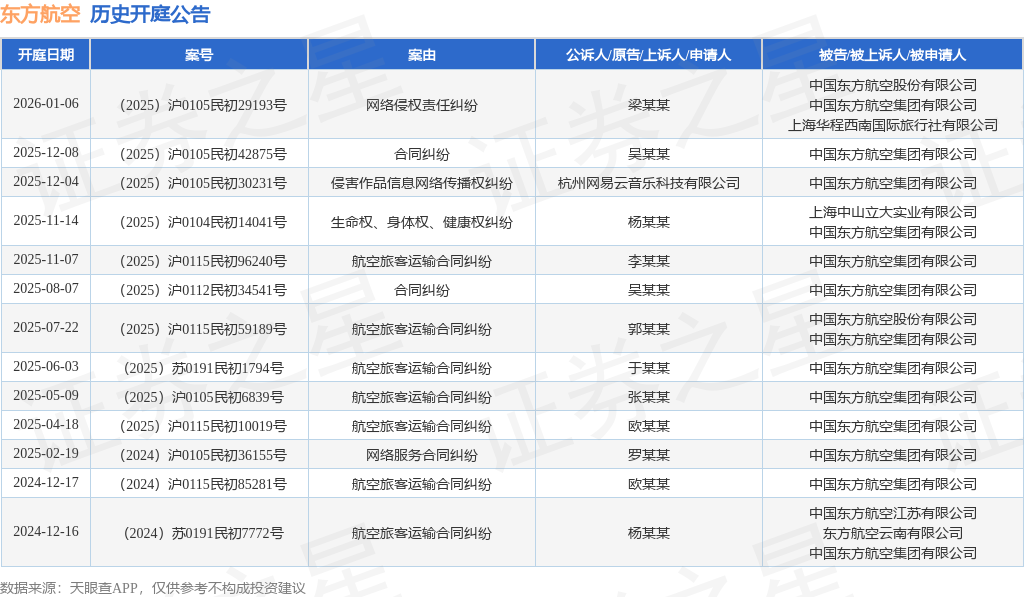The width and height of the screenshot is (1024, 597).
Task: Click date cell 2025-12-04
Action: (46, 182)
